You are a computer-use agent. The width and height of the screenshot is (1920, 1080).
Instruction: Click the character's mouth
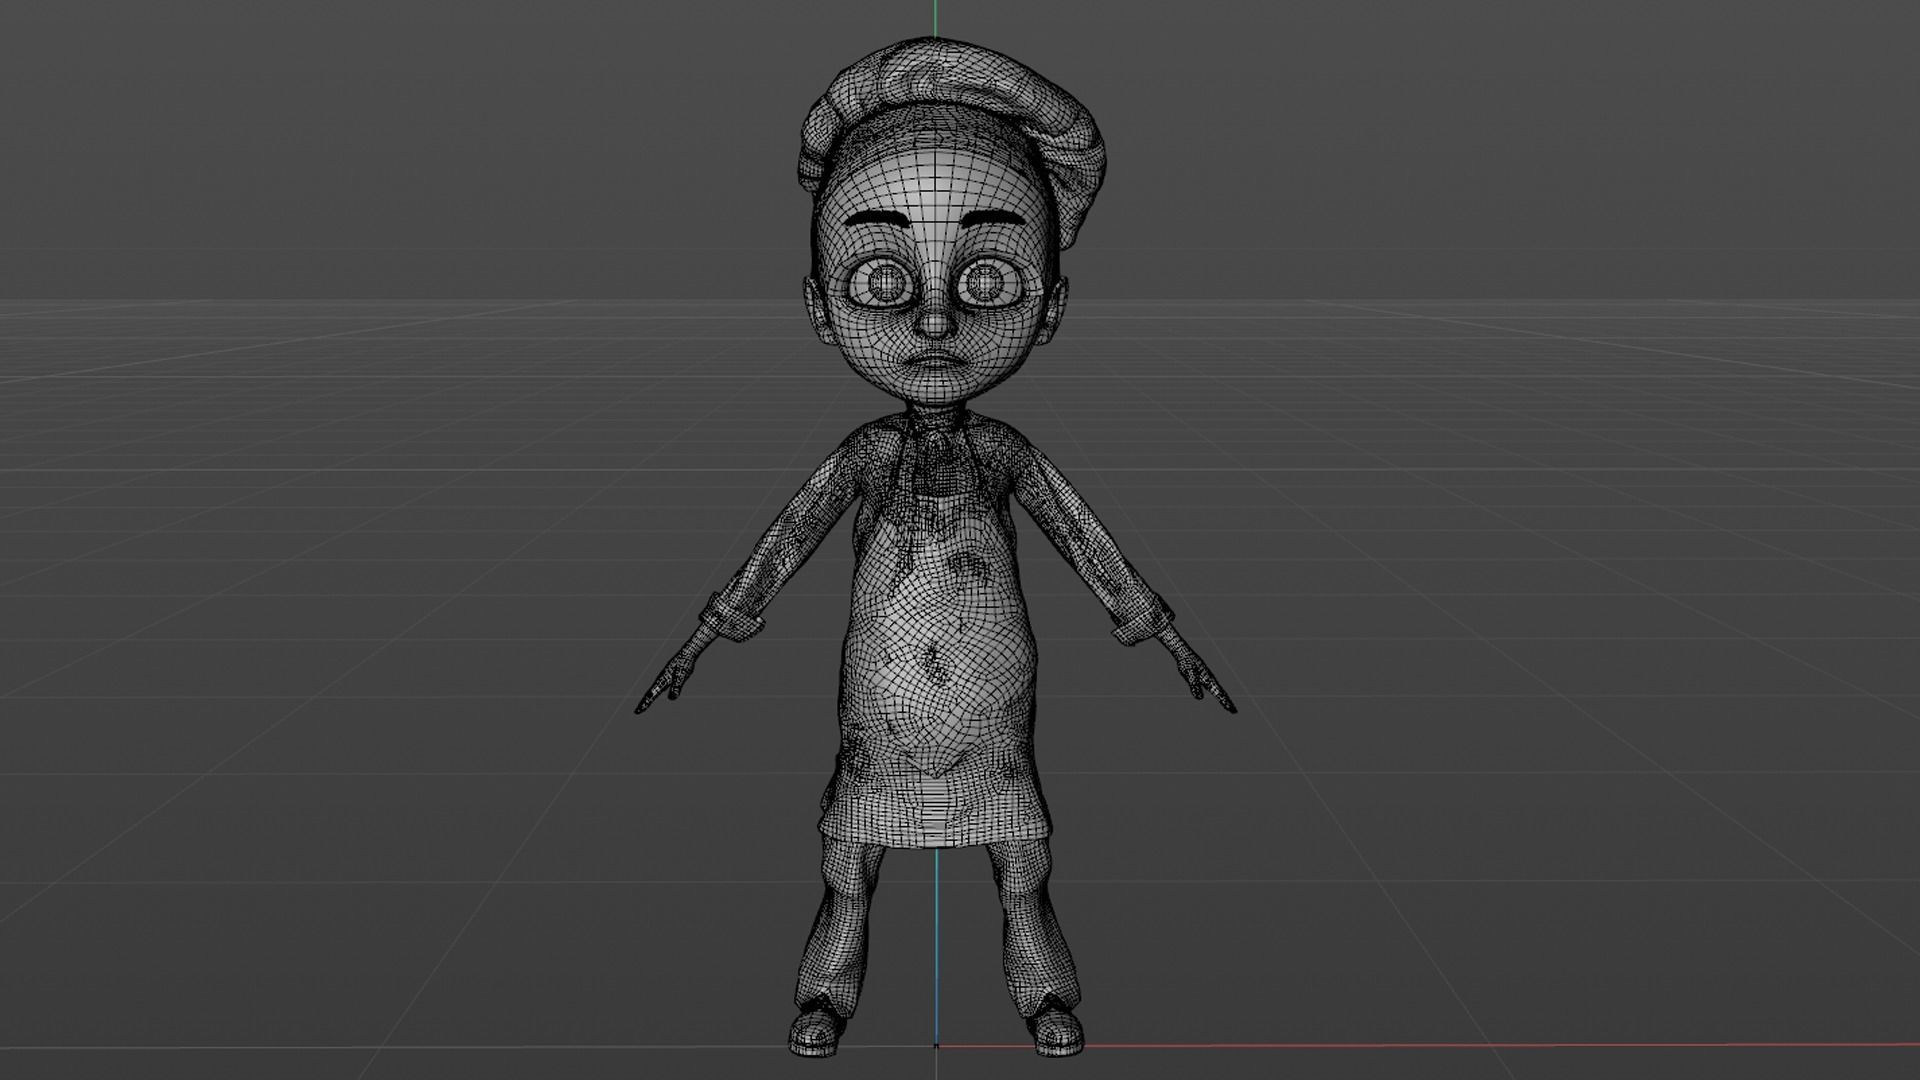tap(935, 360)
